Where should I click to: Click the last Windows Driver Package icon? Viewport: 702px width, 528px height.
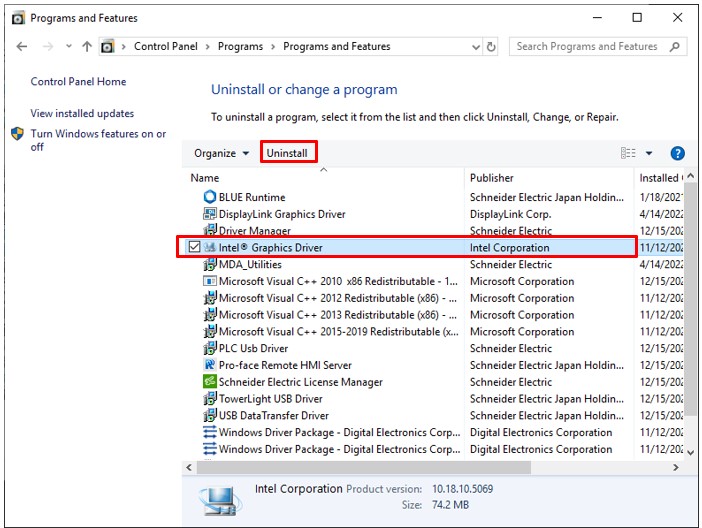210,449
